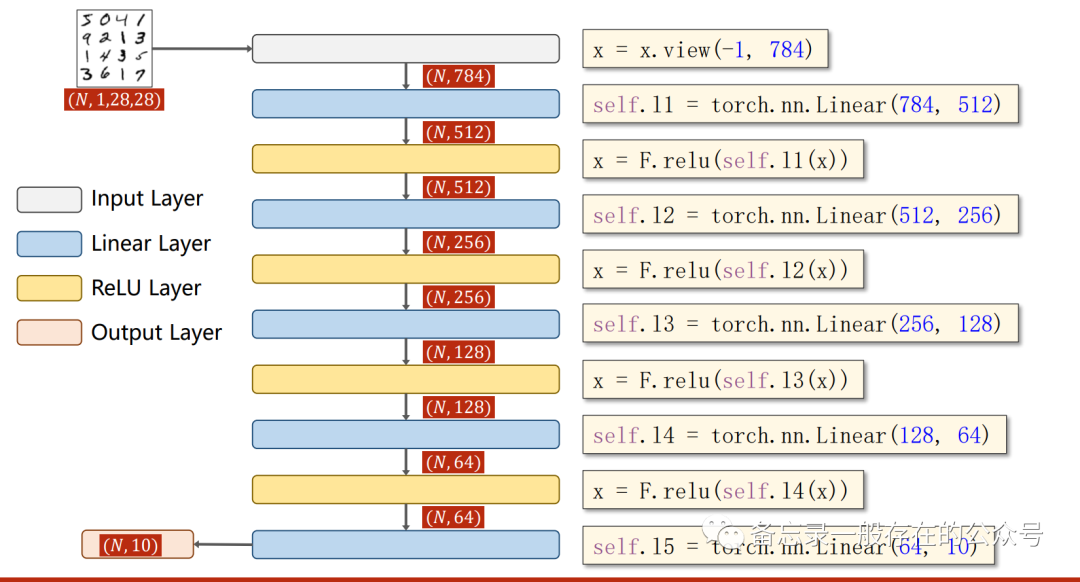Viewport: 1080px width, 582px height.
Task: Select the red (N, 784) shape label
Action: 458,76
